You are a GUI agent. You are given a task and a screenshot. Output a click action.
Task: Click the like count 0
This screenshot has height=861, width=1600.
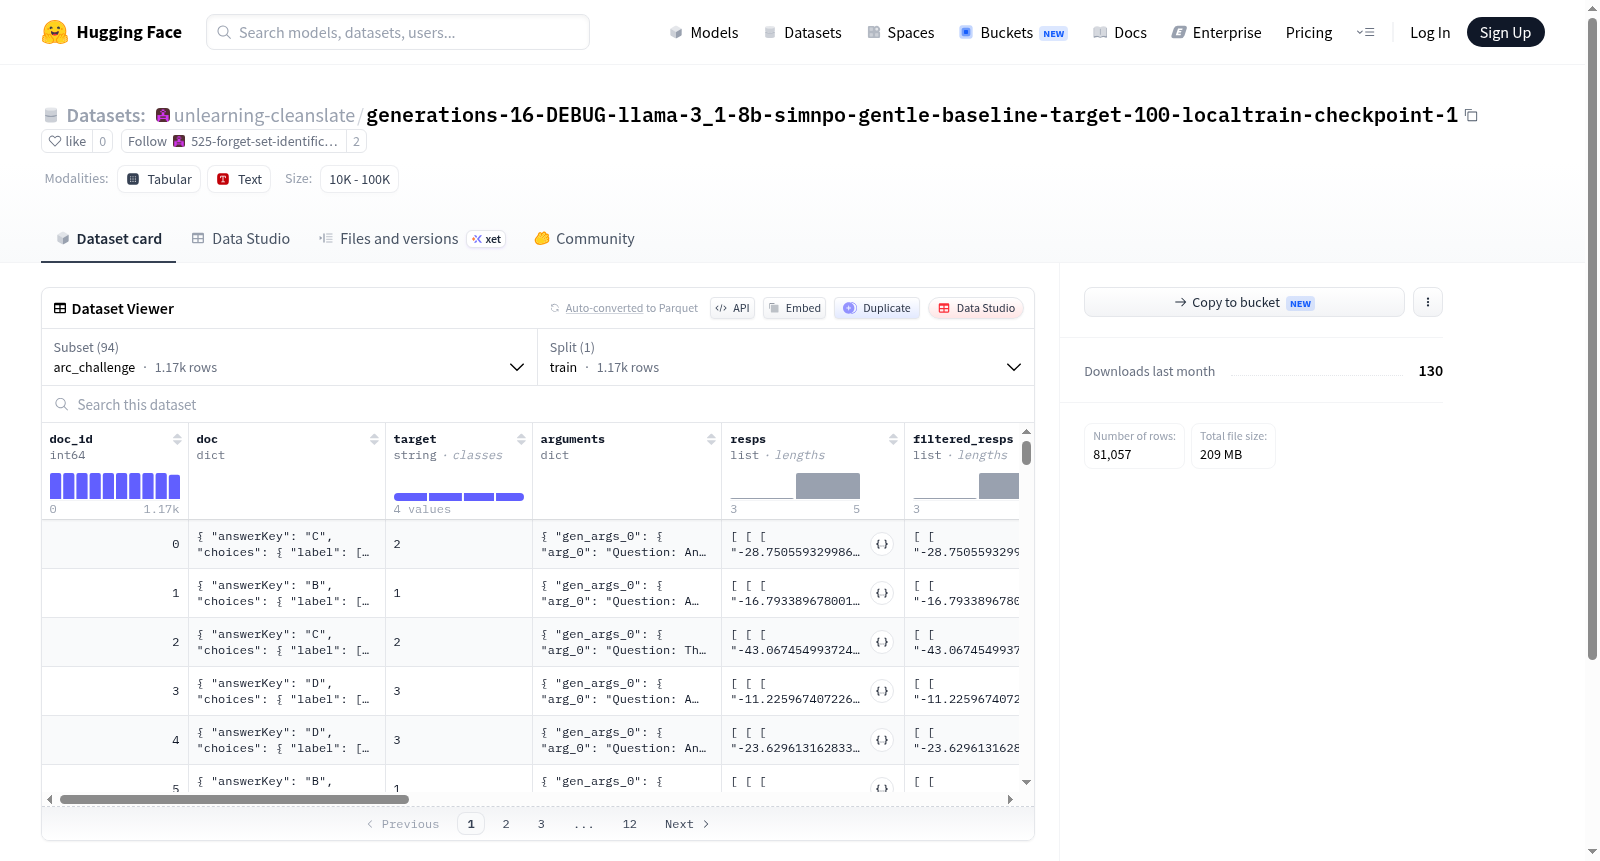point(102,141)
